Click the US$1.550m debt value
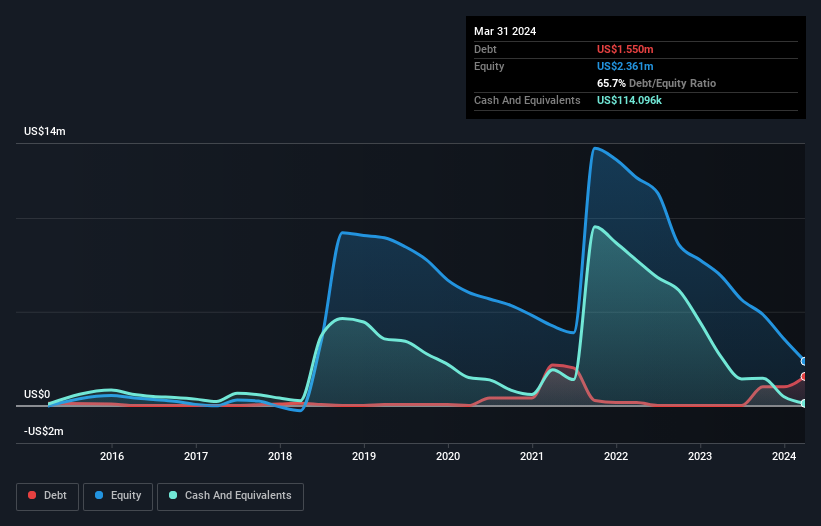This screenshot has height=526, width=821. [625, 49]
